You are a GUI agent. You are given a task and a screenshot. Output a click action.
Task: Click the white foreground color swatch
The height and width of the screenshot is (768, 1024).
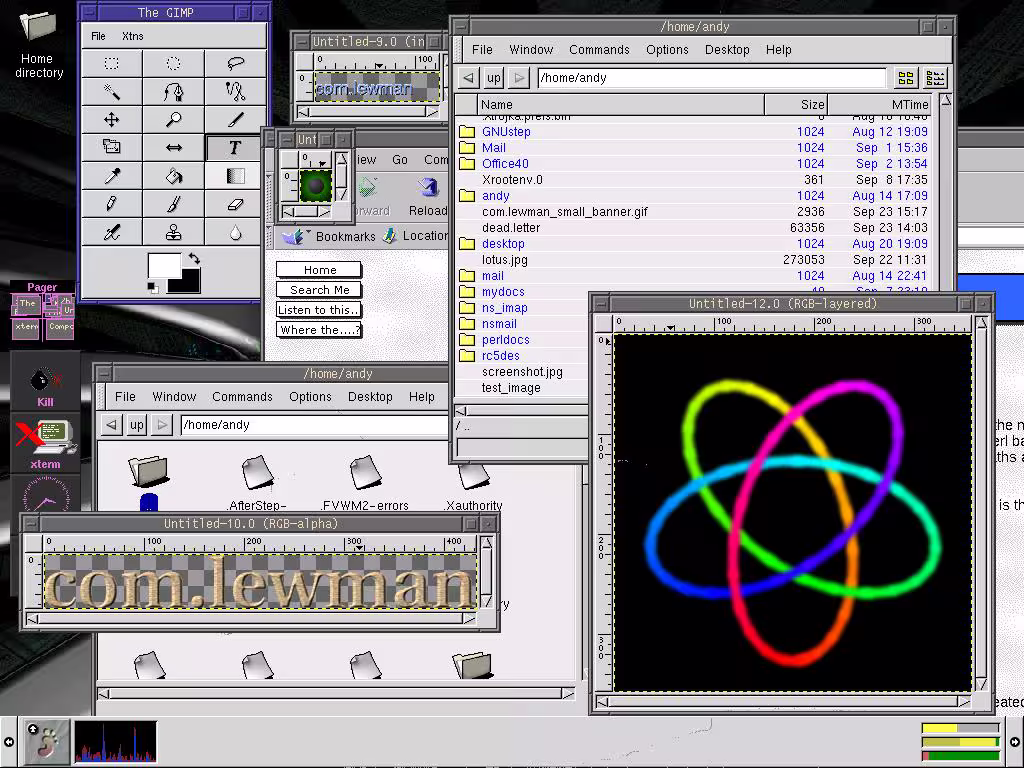coord(163,267)
